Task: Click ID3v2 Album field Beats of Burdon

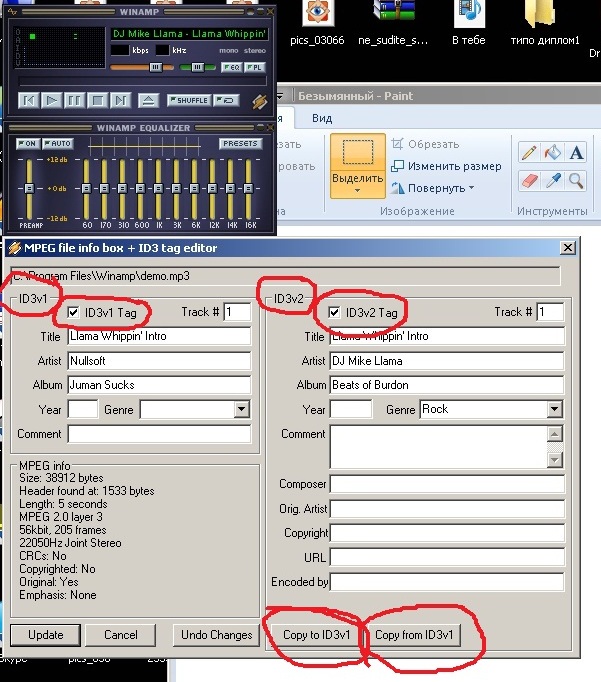Action: pos(447,385)
